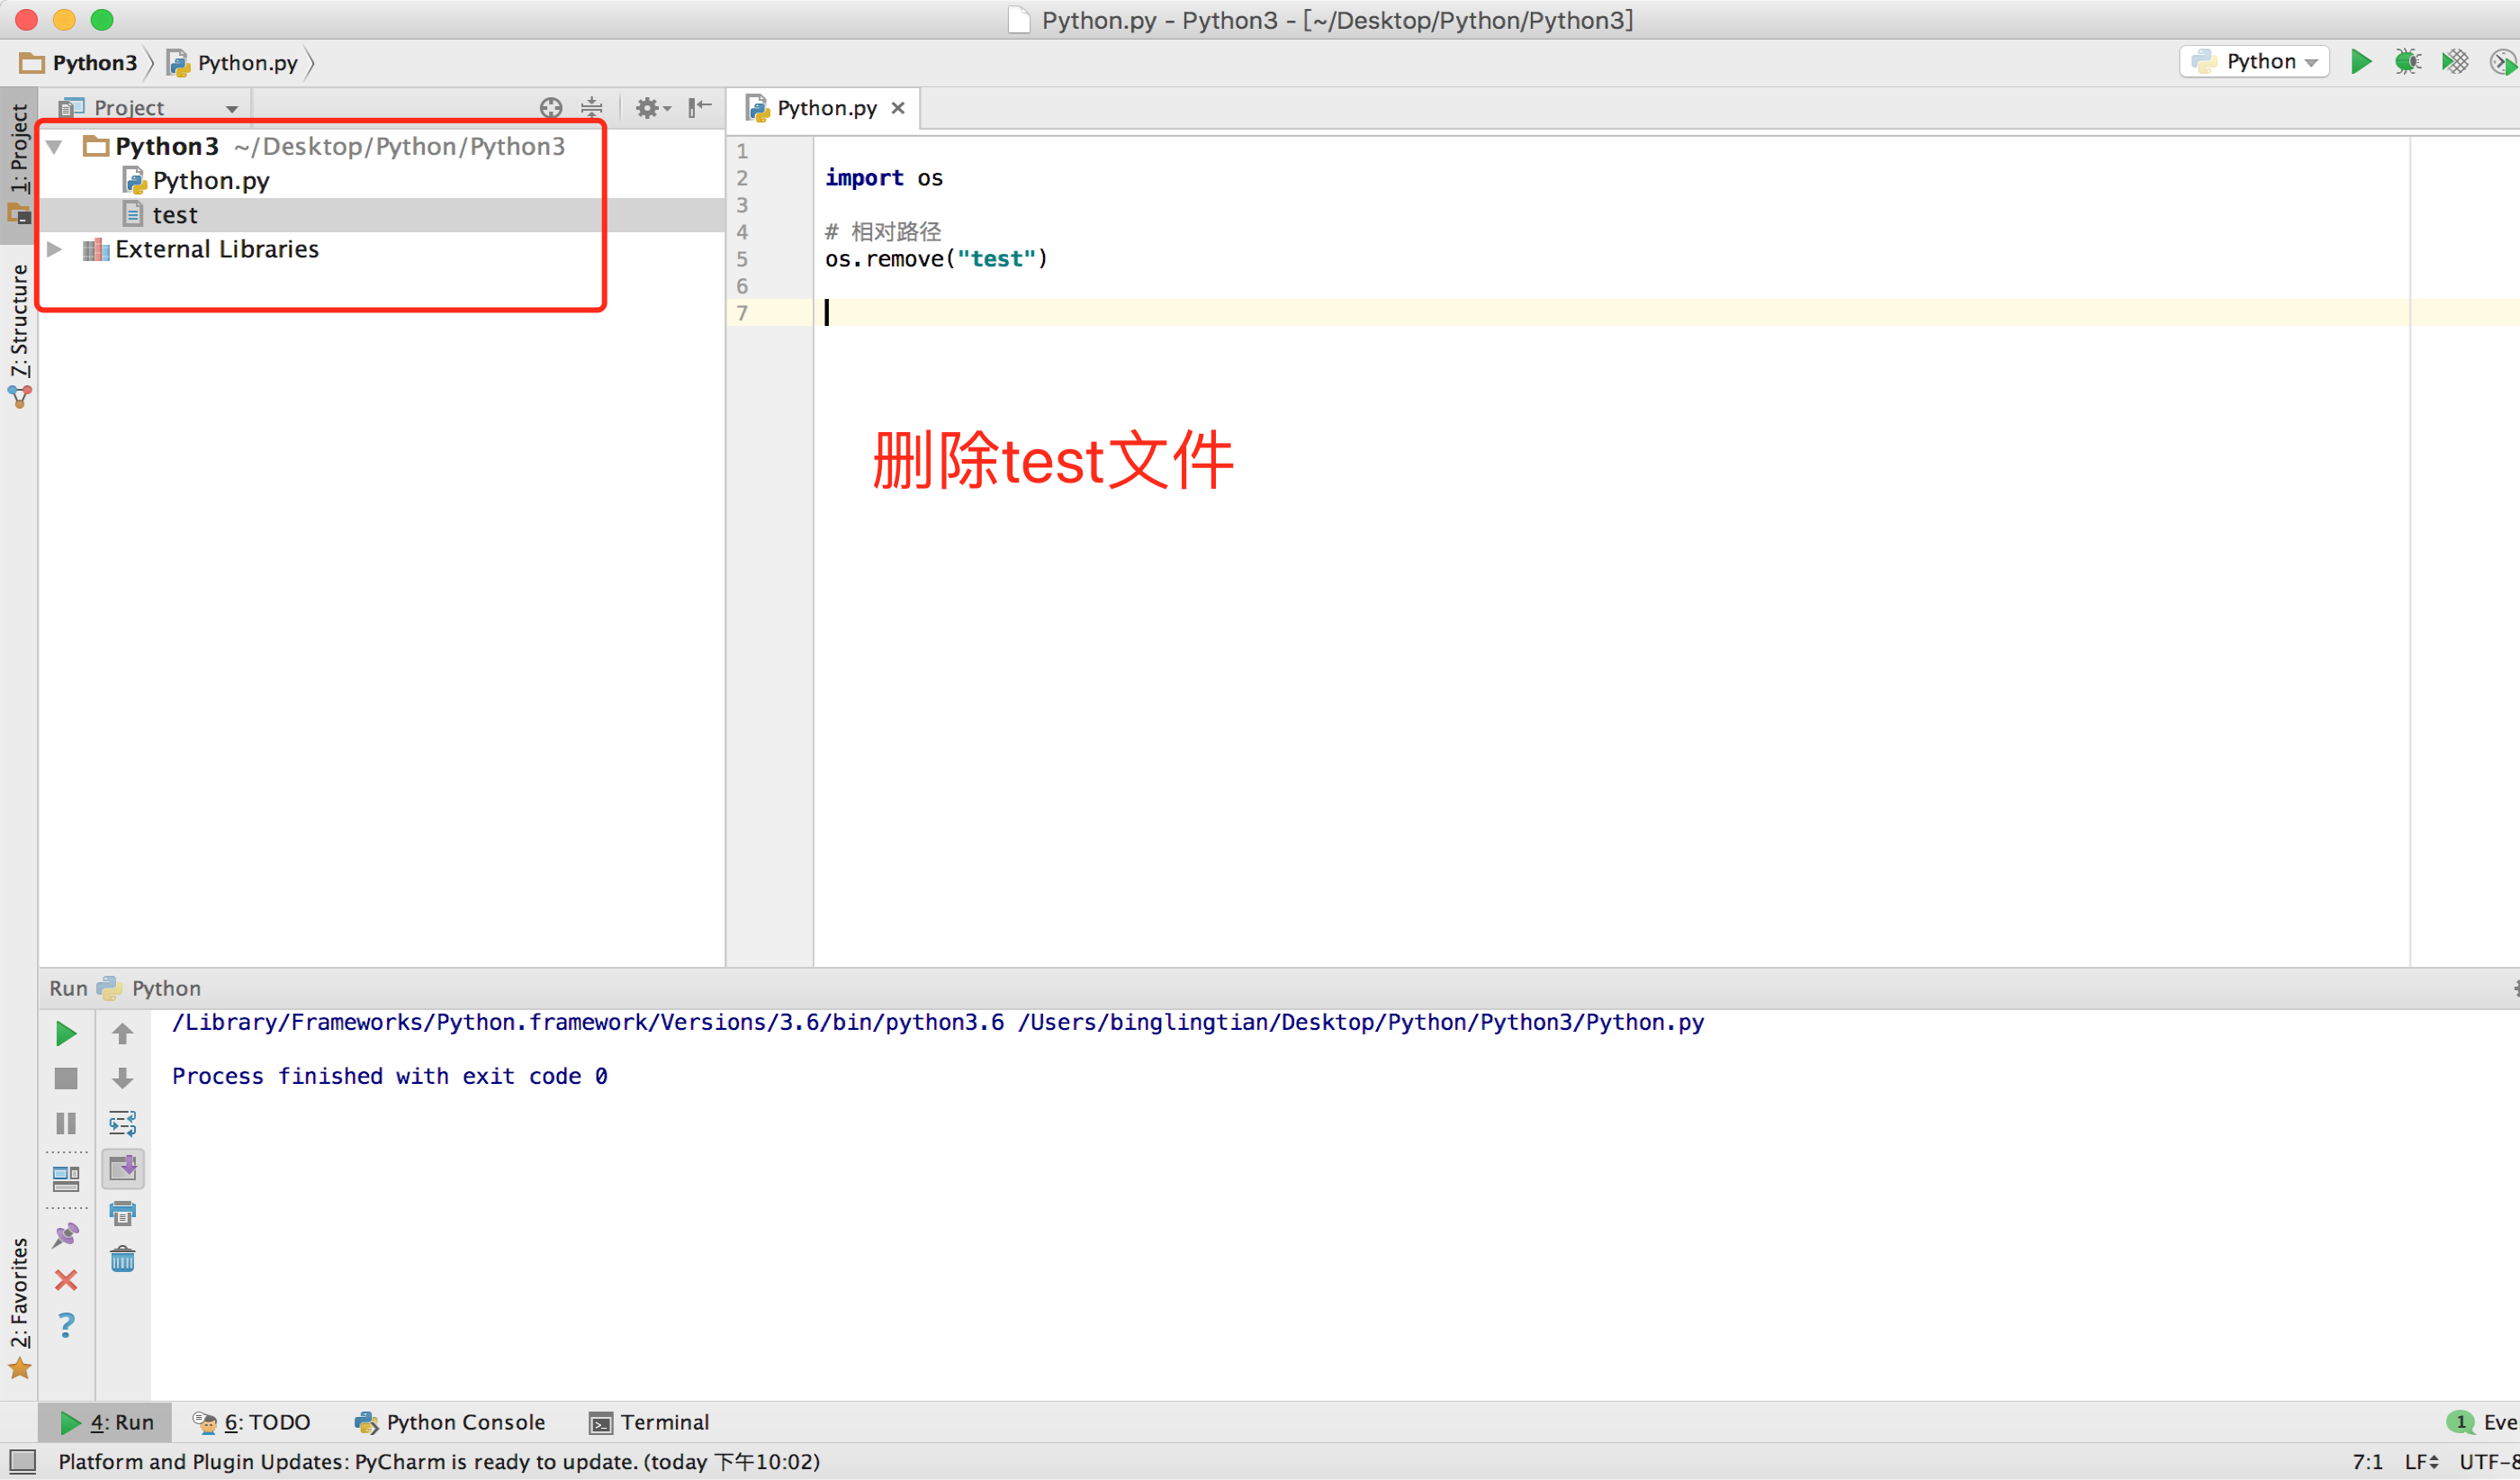Click Clear All trash can icon
2520x1480 pixels.
pyautogui.click(x=123, y=1259)
